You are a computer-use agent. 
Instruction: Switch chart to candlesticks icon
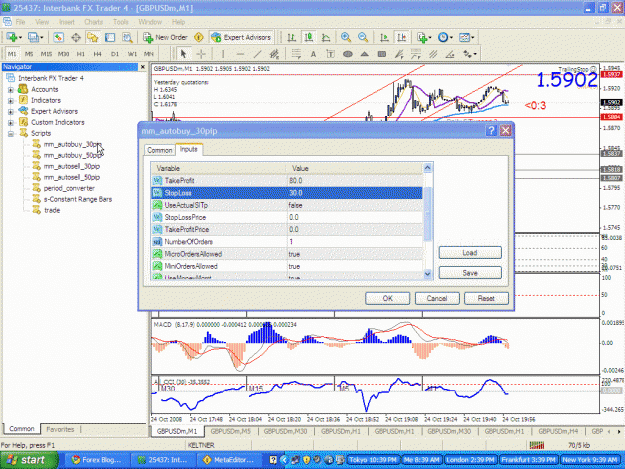click(309, 37)
